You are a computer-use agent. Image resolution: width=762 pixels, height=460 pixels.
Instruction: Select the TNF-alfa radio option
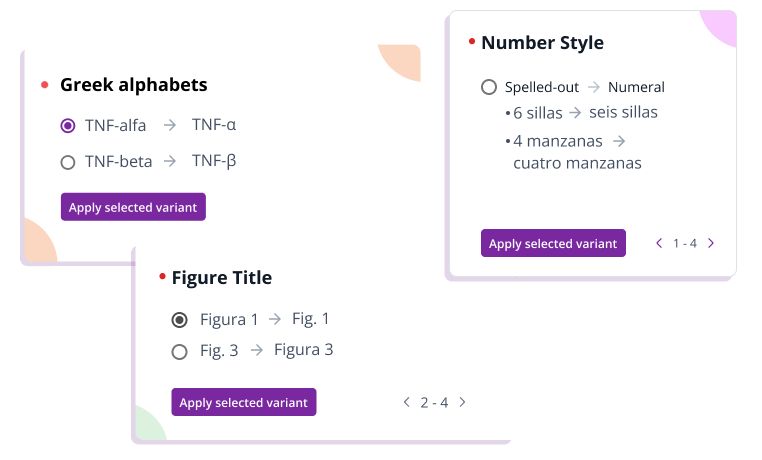point(68,126)
